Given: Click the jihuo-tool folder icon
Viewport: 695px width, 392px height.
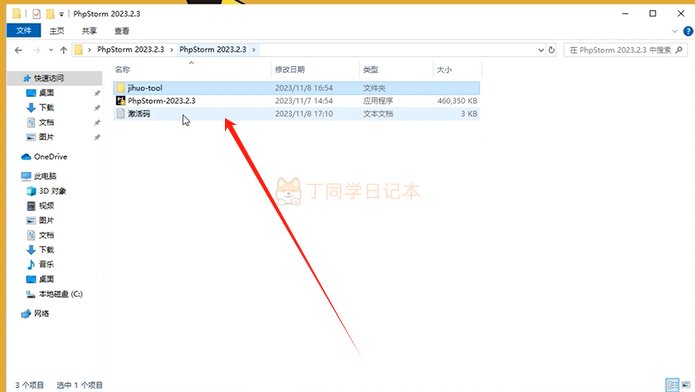Looking at the screenshot, I should click(120, 88).
